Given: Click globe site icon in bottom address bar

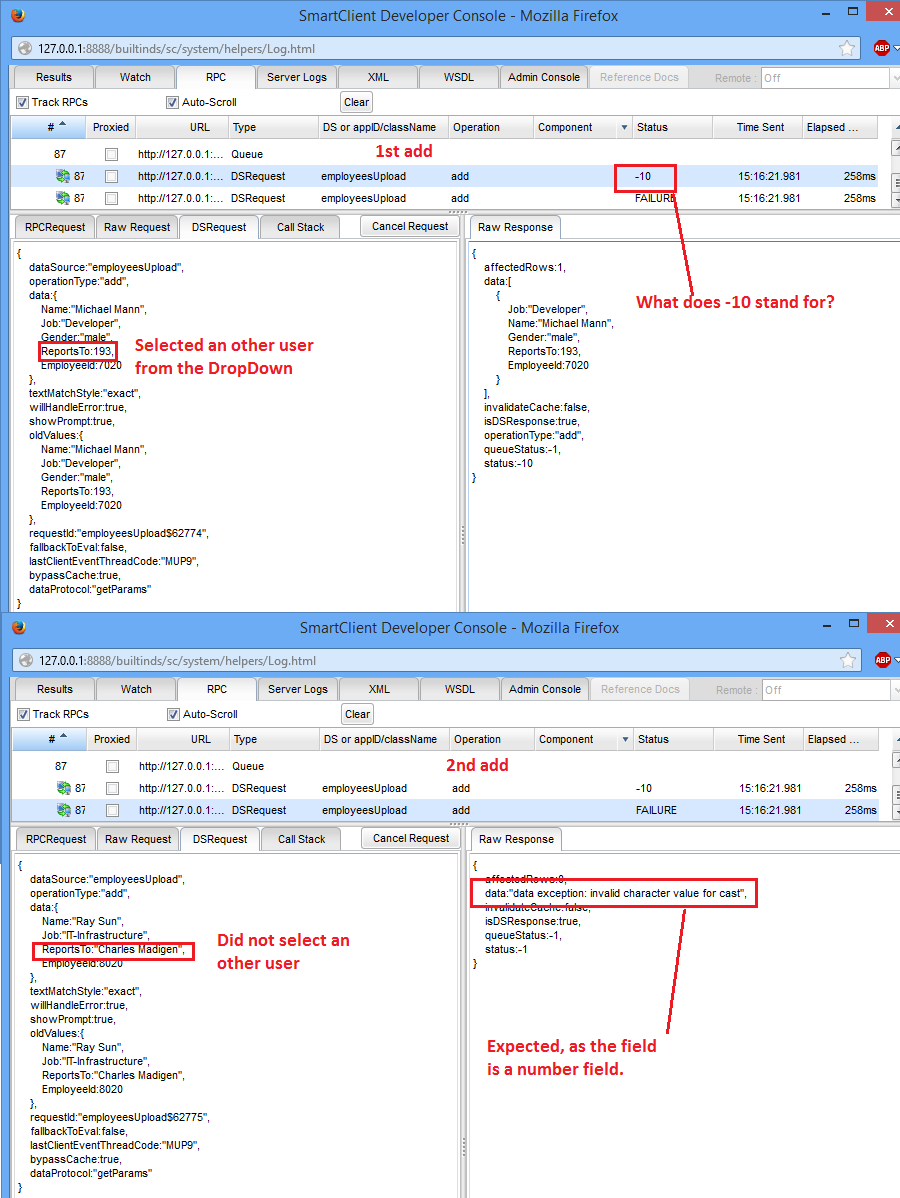Looking at the screenshot, I should click(x=26, y=660).
